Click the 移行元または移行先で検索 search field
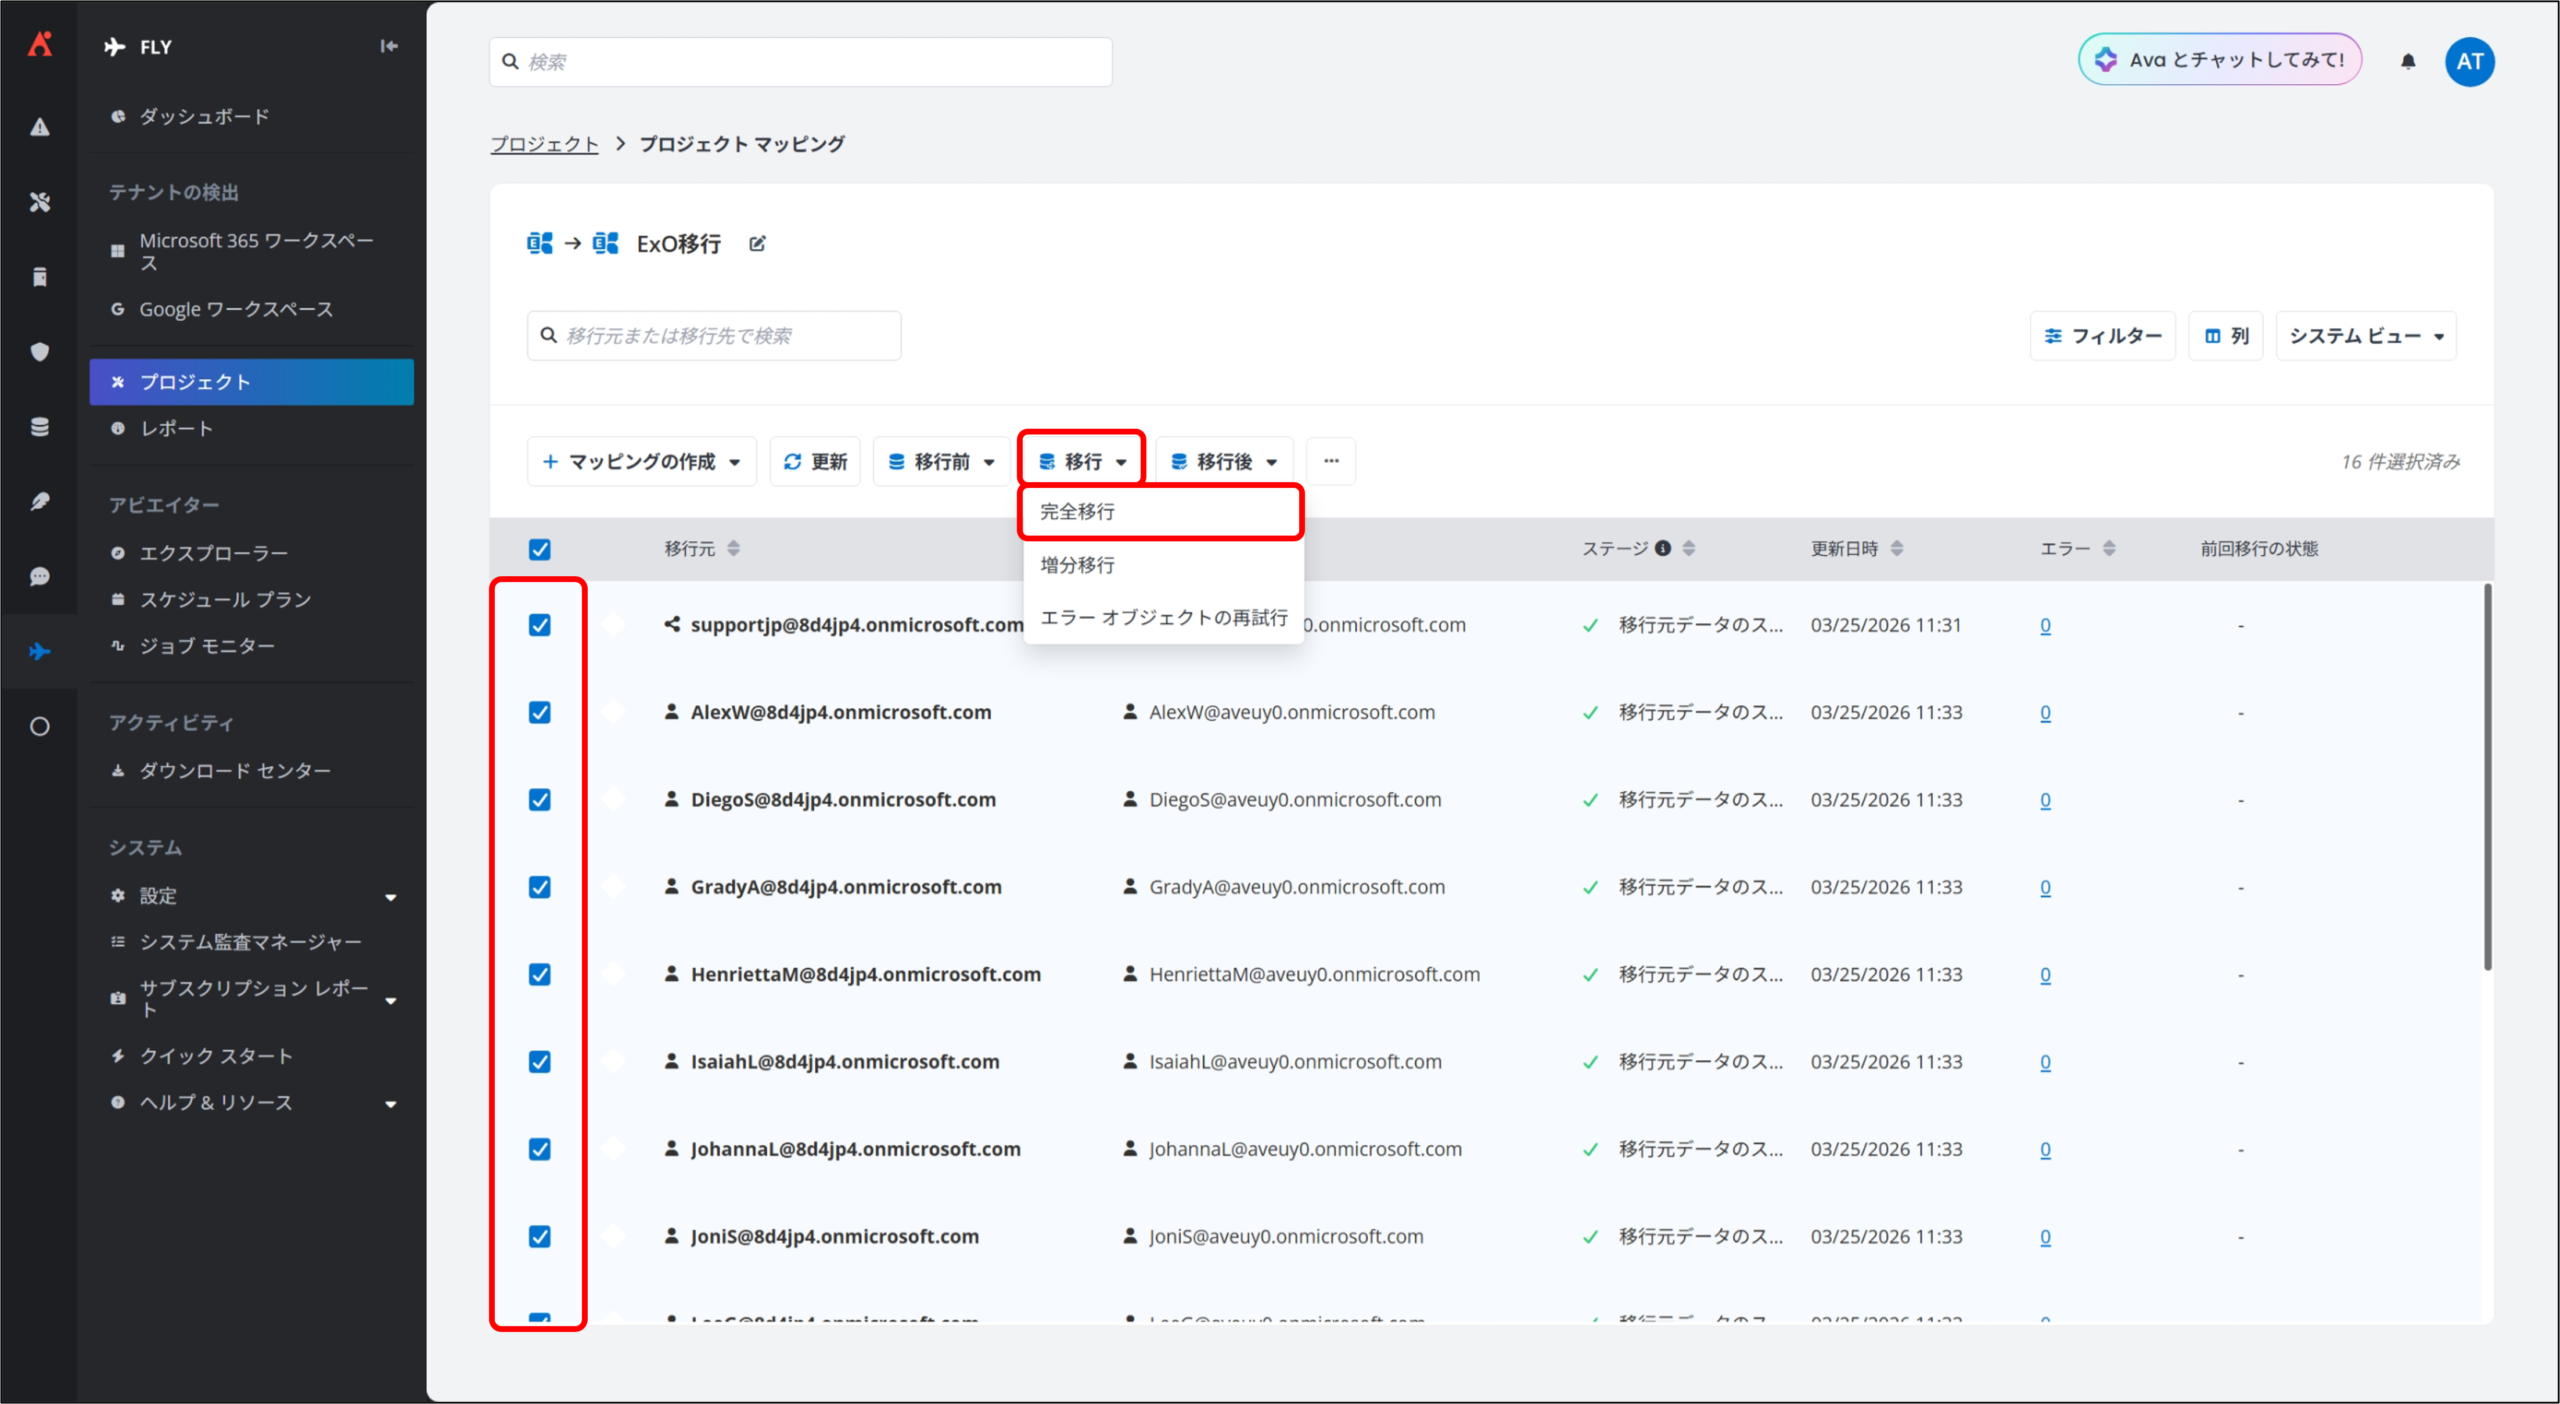This screenshot has height=1404, width=2560. 714,336
